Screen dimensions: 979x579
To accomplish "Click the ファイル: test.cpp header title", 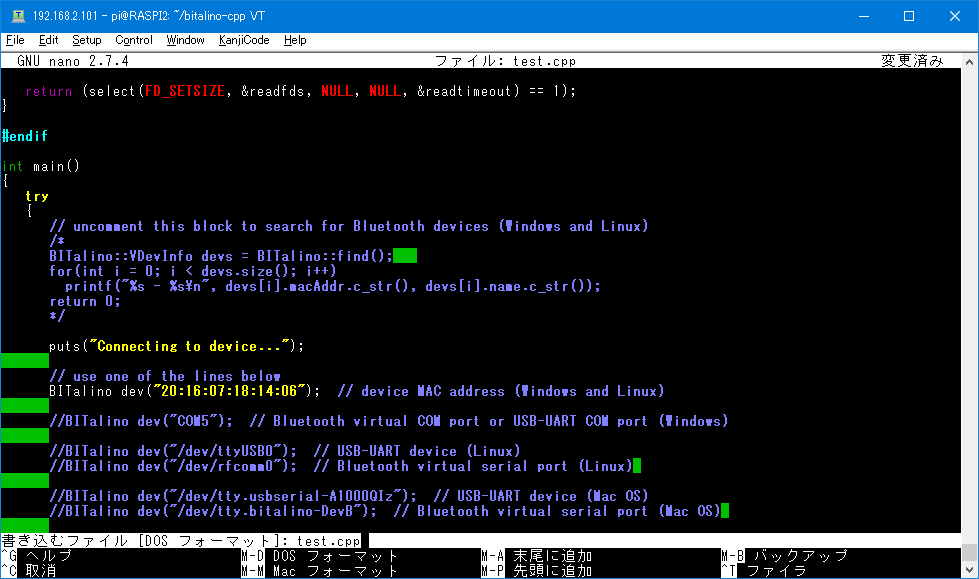I will coord(506,61).
